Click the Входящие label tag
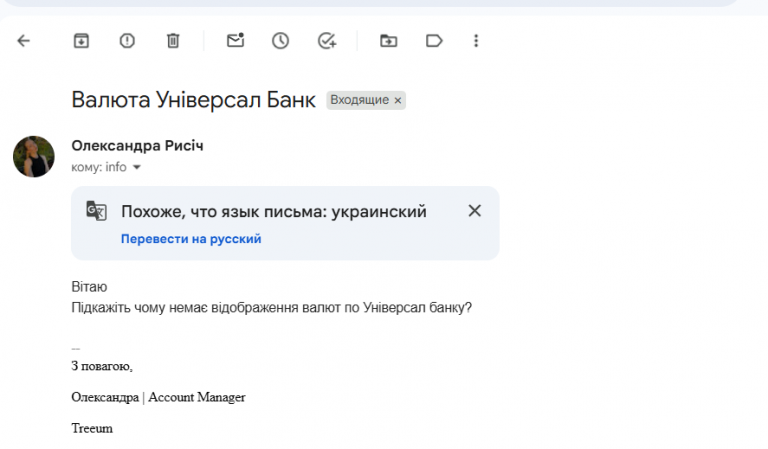 pyautogui.click(x=359, y=101)
